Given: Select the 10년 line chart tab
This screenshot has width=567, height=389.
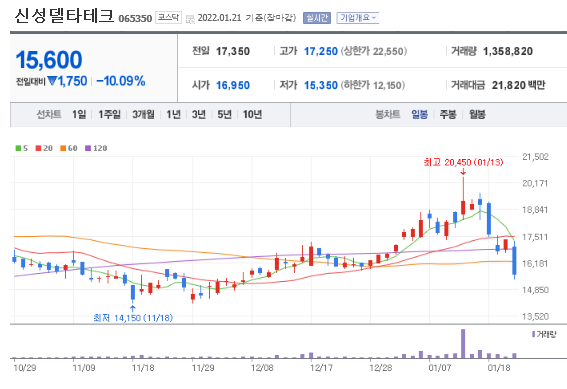Looking at the screenshot, I should pos(252,115).
